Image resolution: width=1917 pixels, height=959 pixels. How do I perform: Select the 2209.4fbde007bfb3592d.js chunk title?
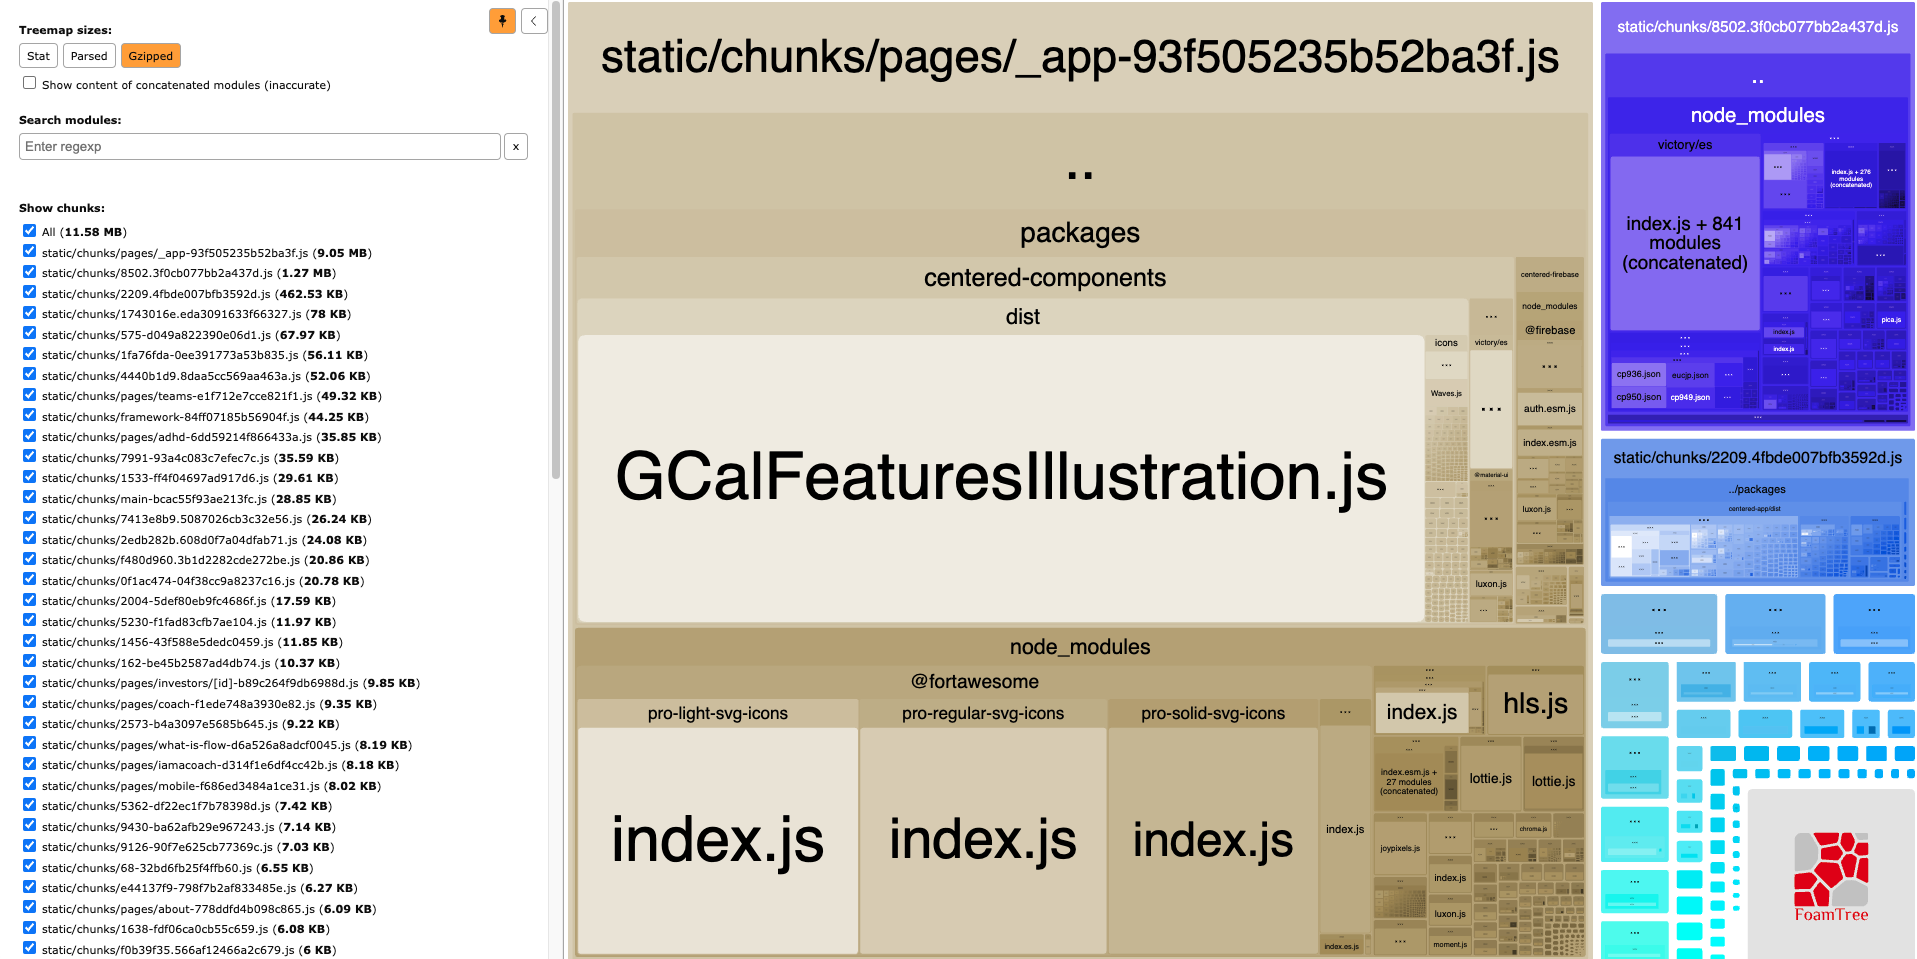(x=1758, y=458)
